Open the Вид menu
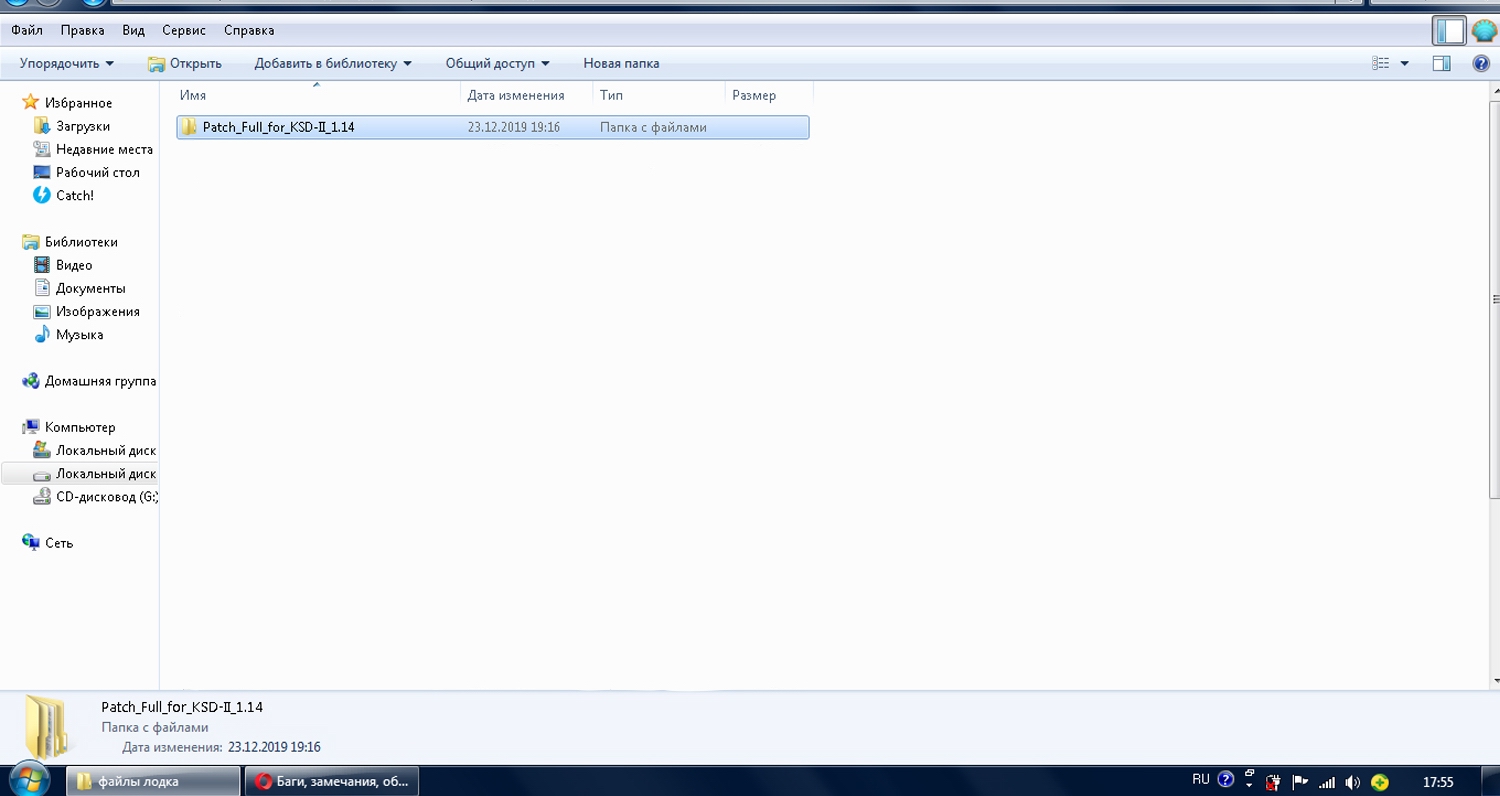The image size is (1500, 796). [133, 30]
